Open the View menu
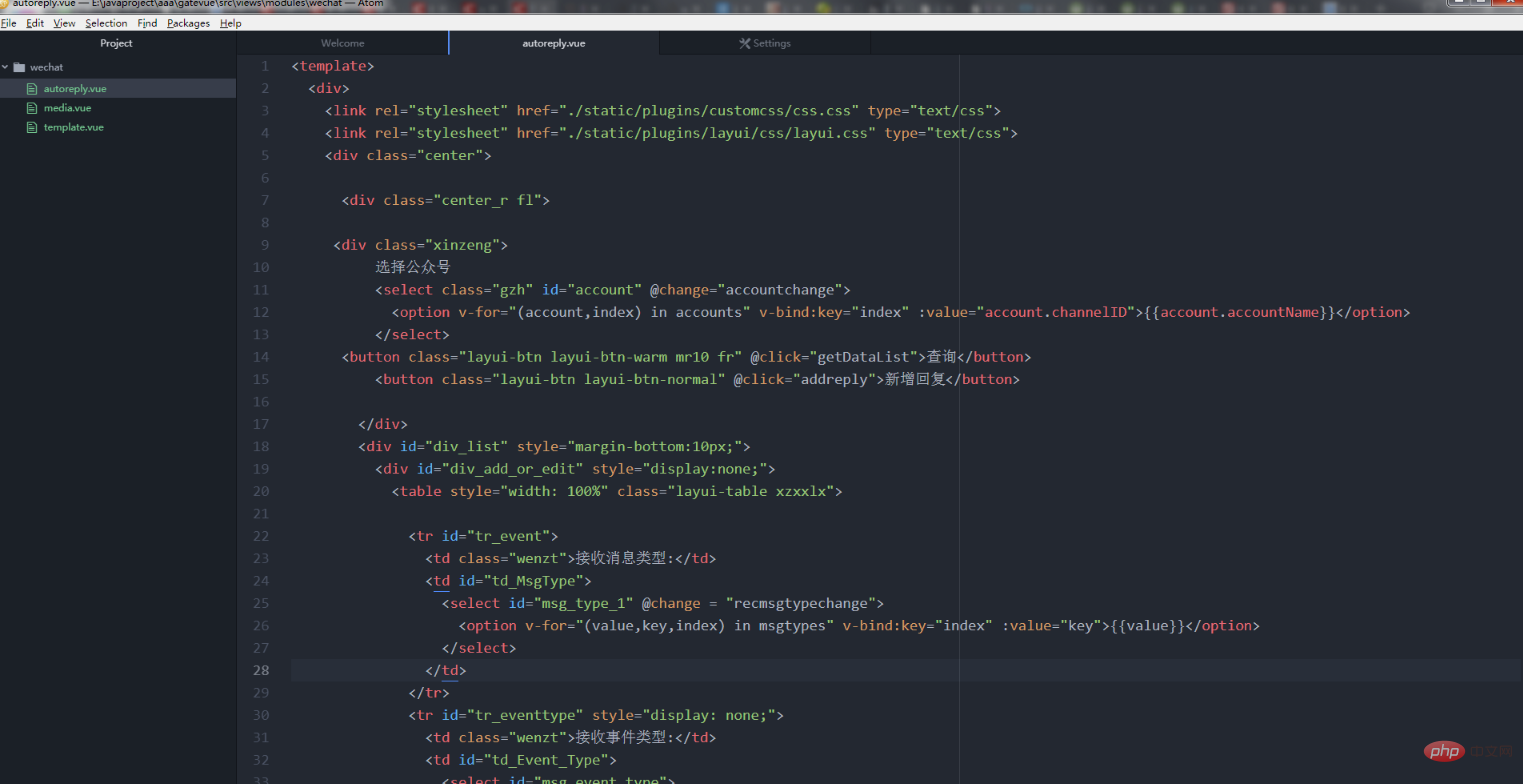 [64, 23]
